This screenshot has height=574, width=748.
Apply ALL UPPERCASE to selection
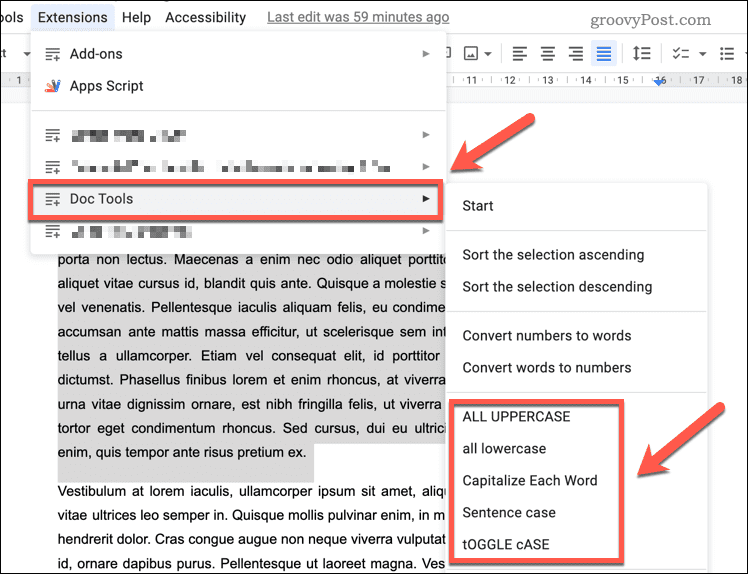pyautogui.click(x=576, y=417)
